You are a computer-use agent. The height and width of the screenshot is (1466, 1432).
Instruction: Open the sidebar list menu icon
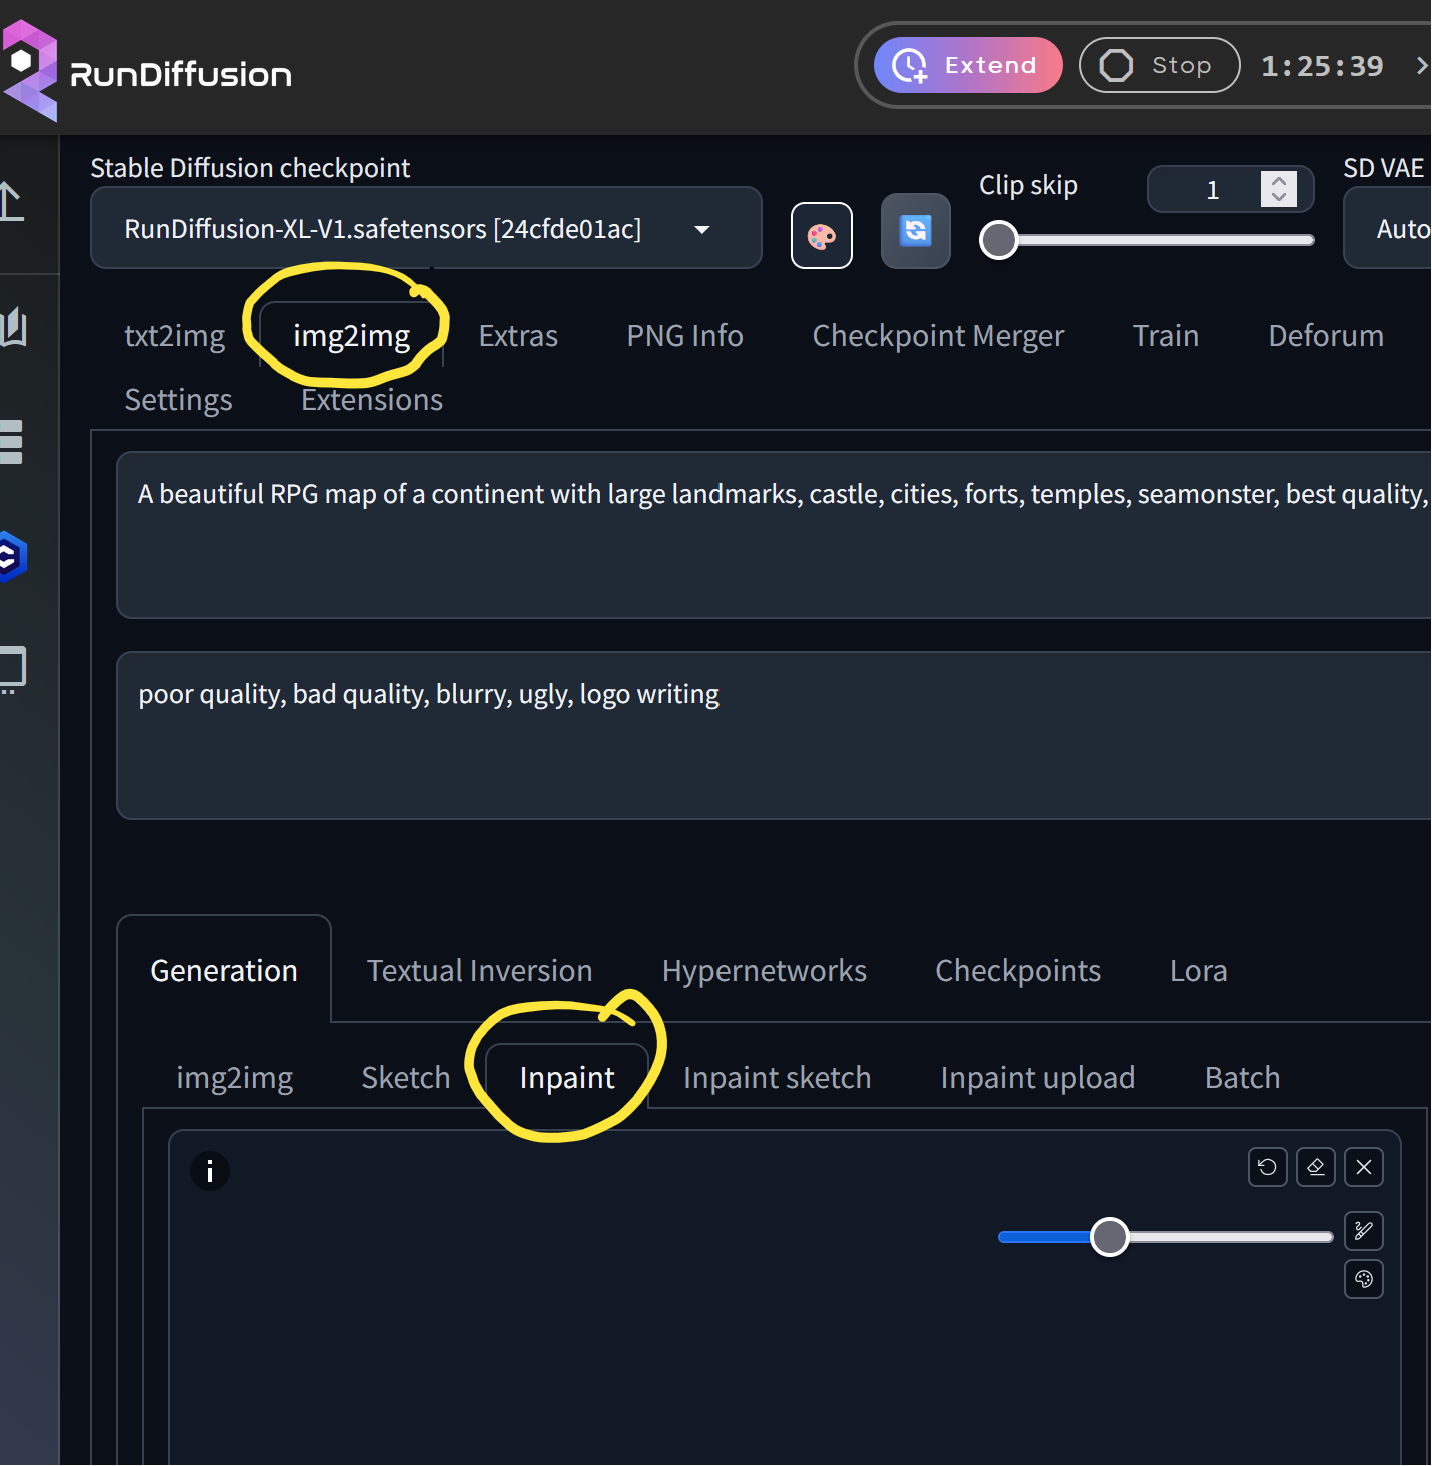[11, 442]
